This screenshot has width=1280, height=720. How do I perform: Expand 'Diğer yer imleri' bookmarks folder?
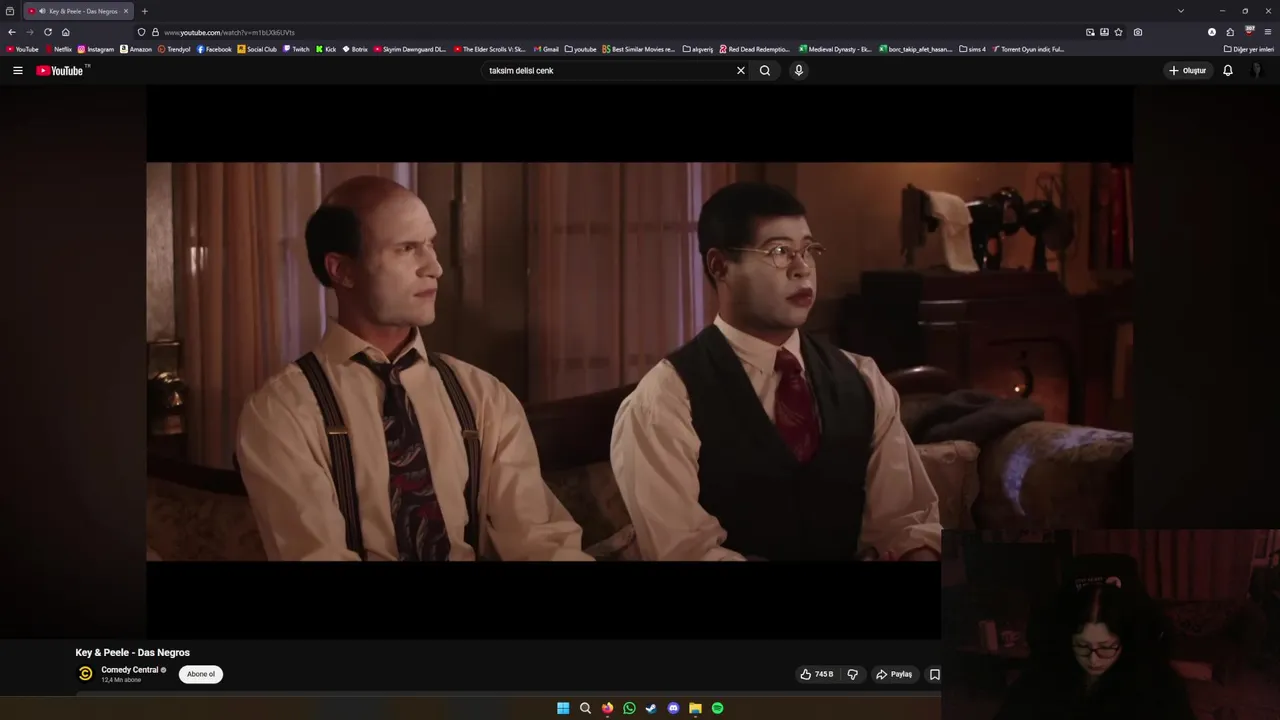pyautogui.click(x=1248, y=49)
